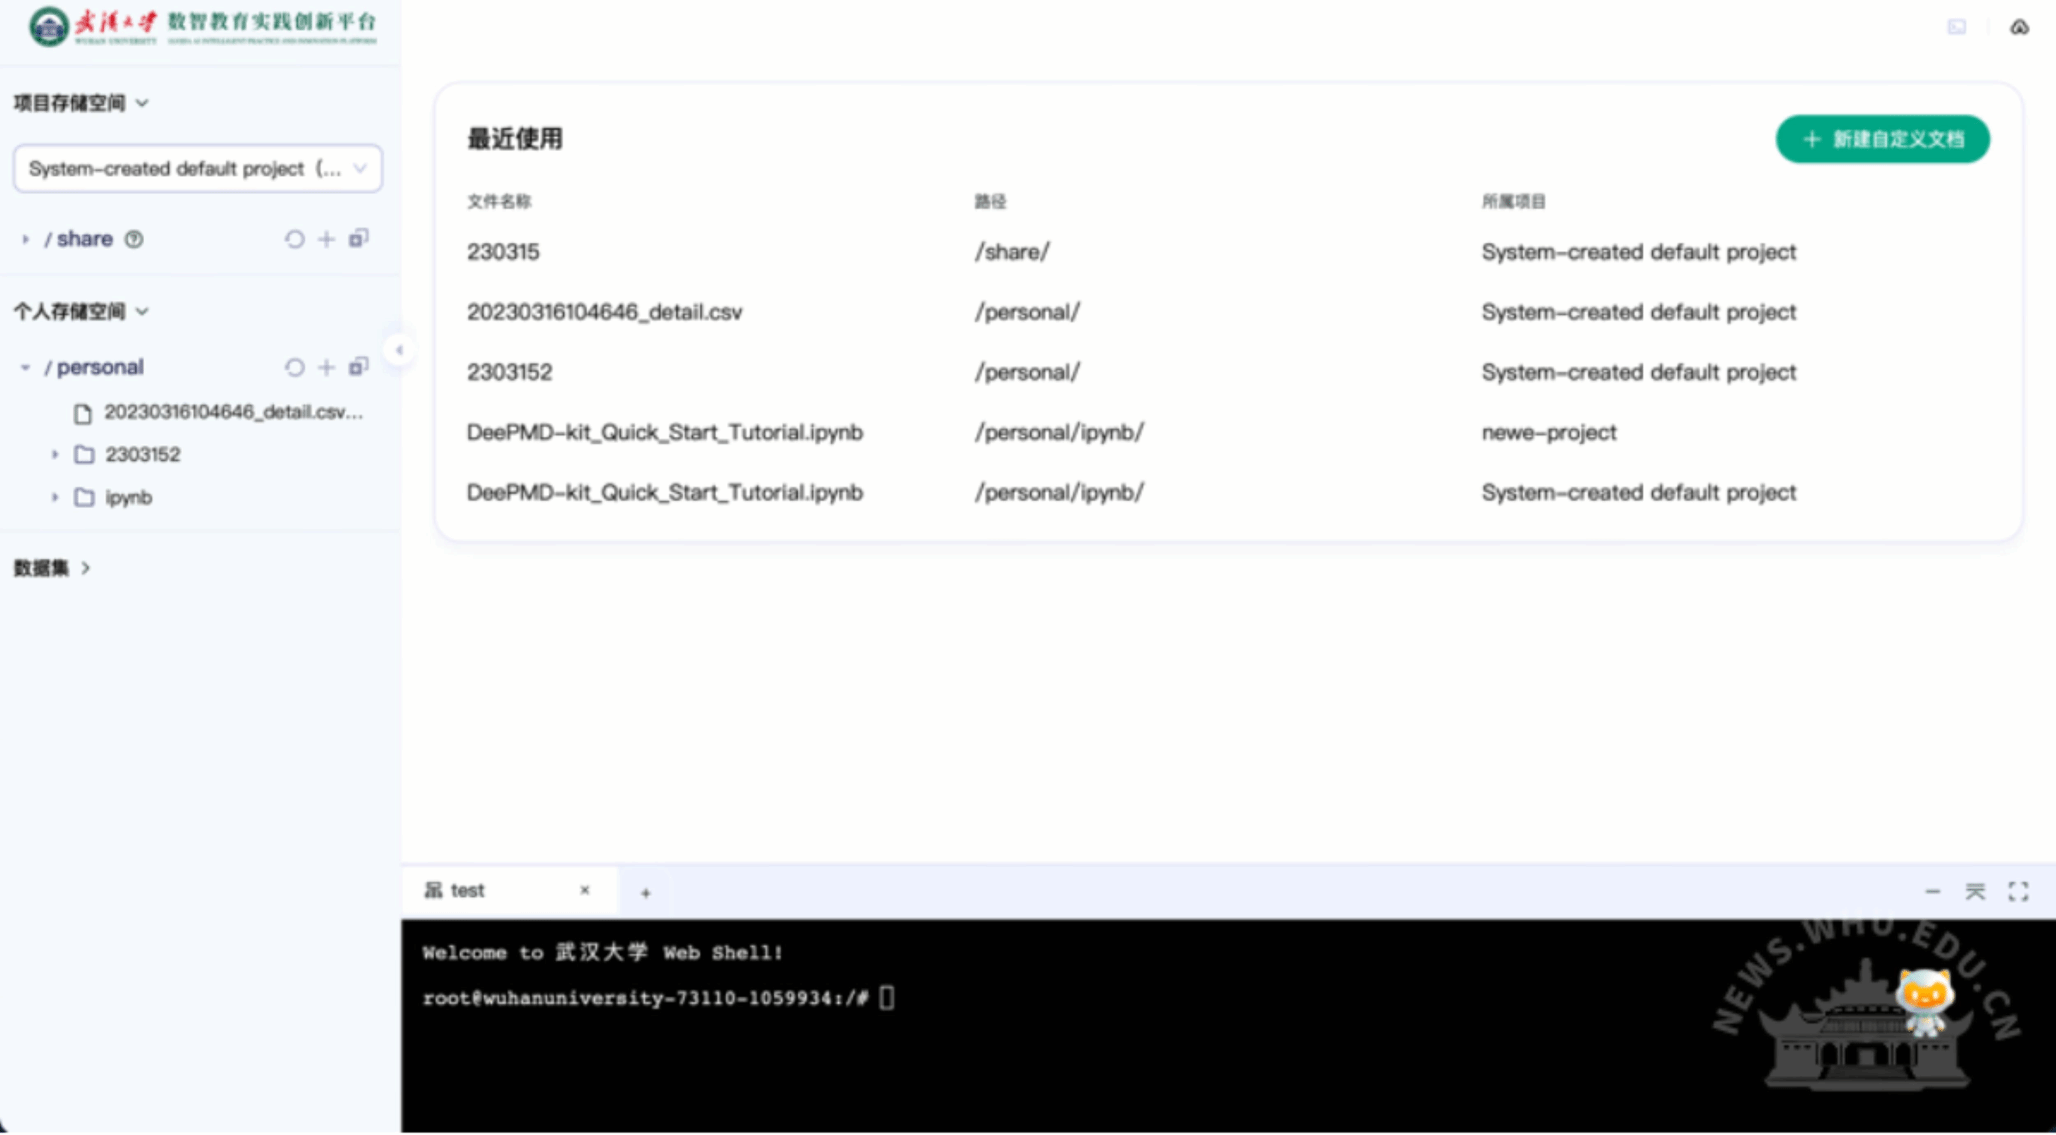
Task: Select the 2303152 folder in sidebar
Action: point(143,454)
